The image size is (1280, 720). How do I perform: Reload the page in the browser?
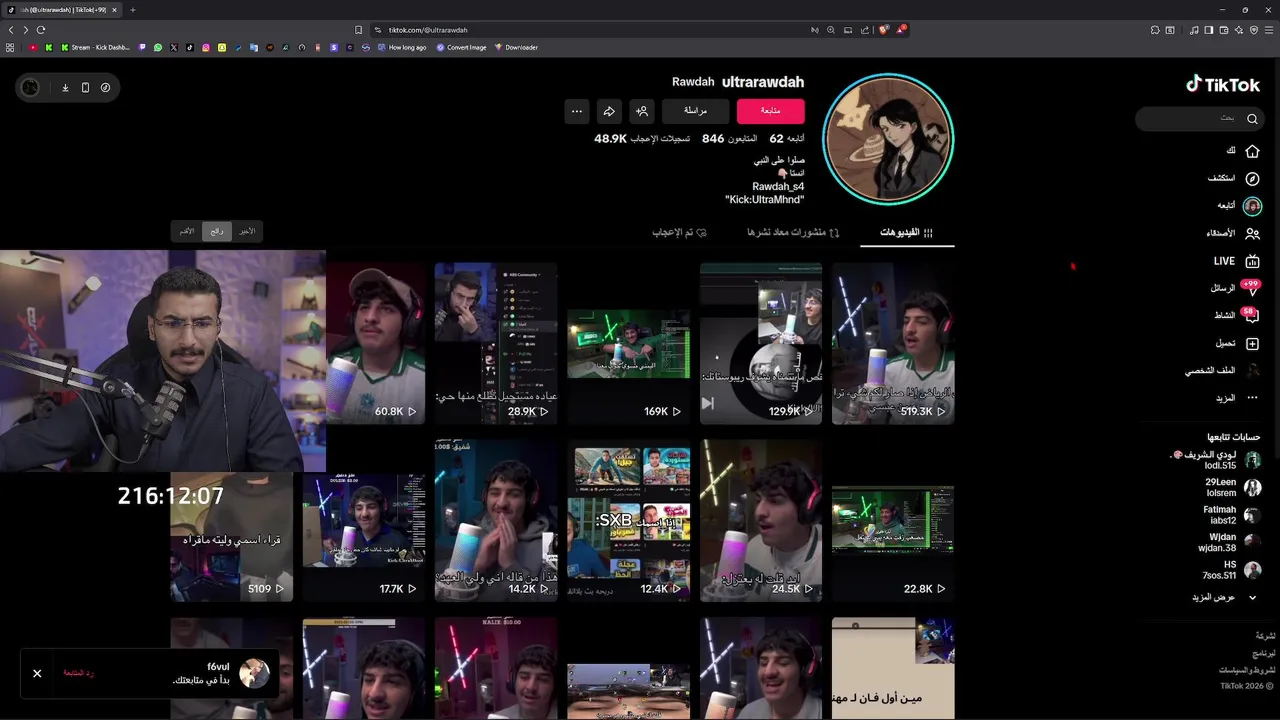[x=41, y=30]
